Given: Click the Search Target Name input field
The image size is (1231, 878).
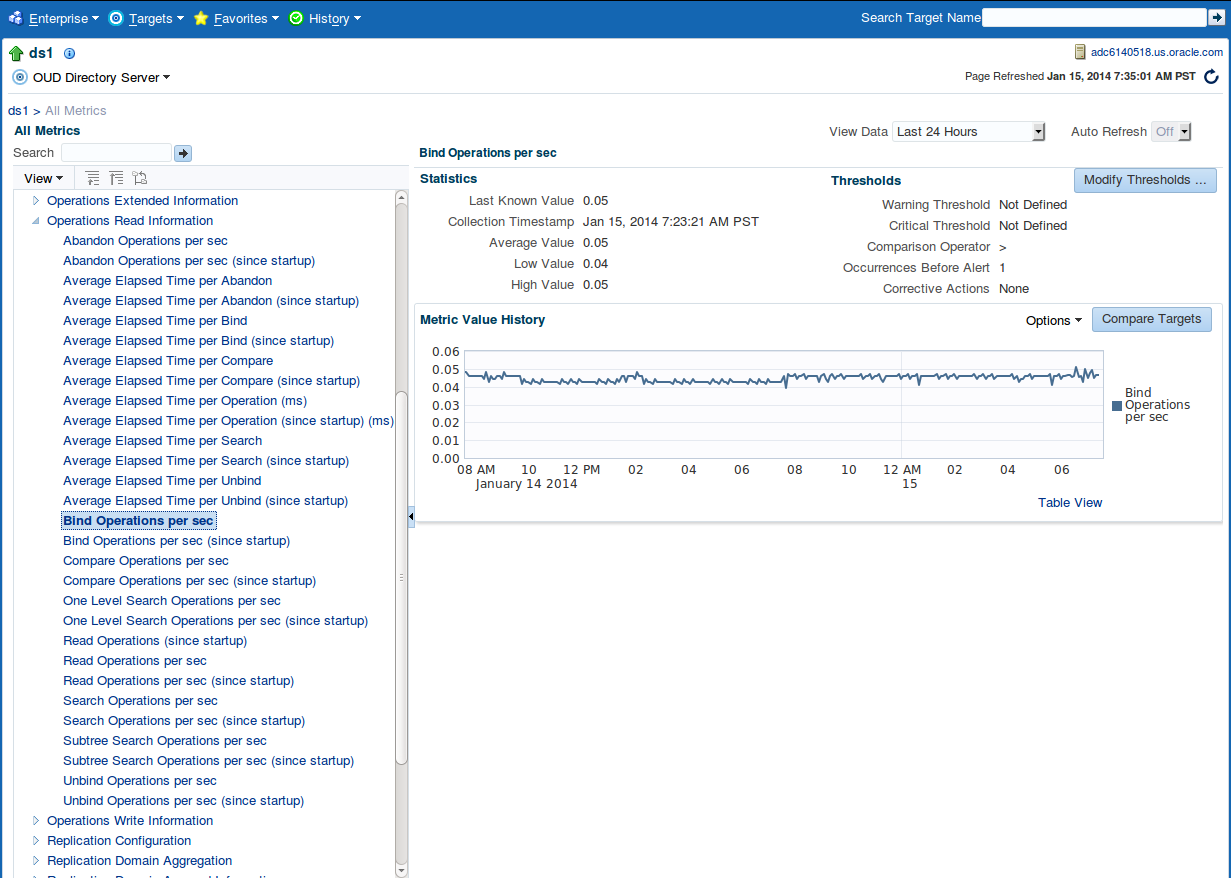Looking at the screenshot, I should coord(1094,17).
